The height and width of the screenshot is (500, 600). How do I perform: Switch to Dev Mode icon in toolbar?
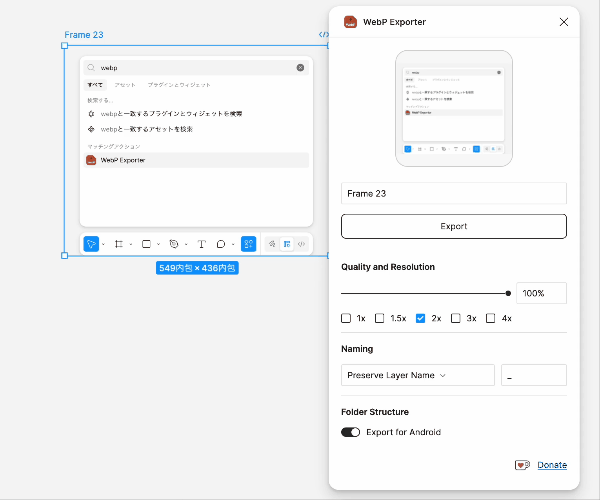click(x=302, y=244)
